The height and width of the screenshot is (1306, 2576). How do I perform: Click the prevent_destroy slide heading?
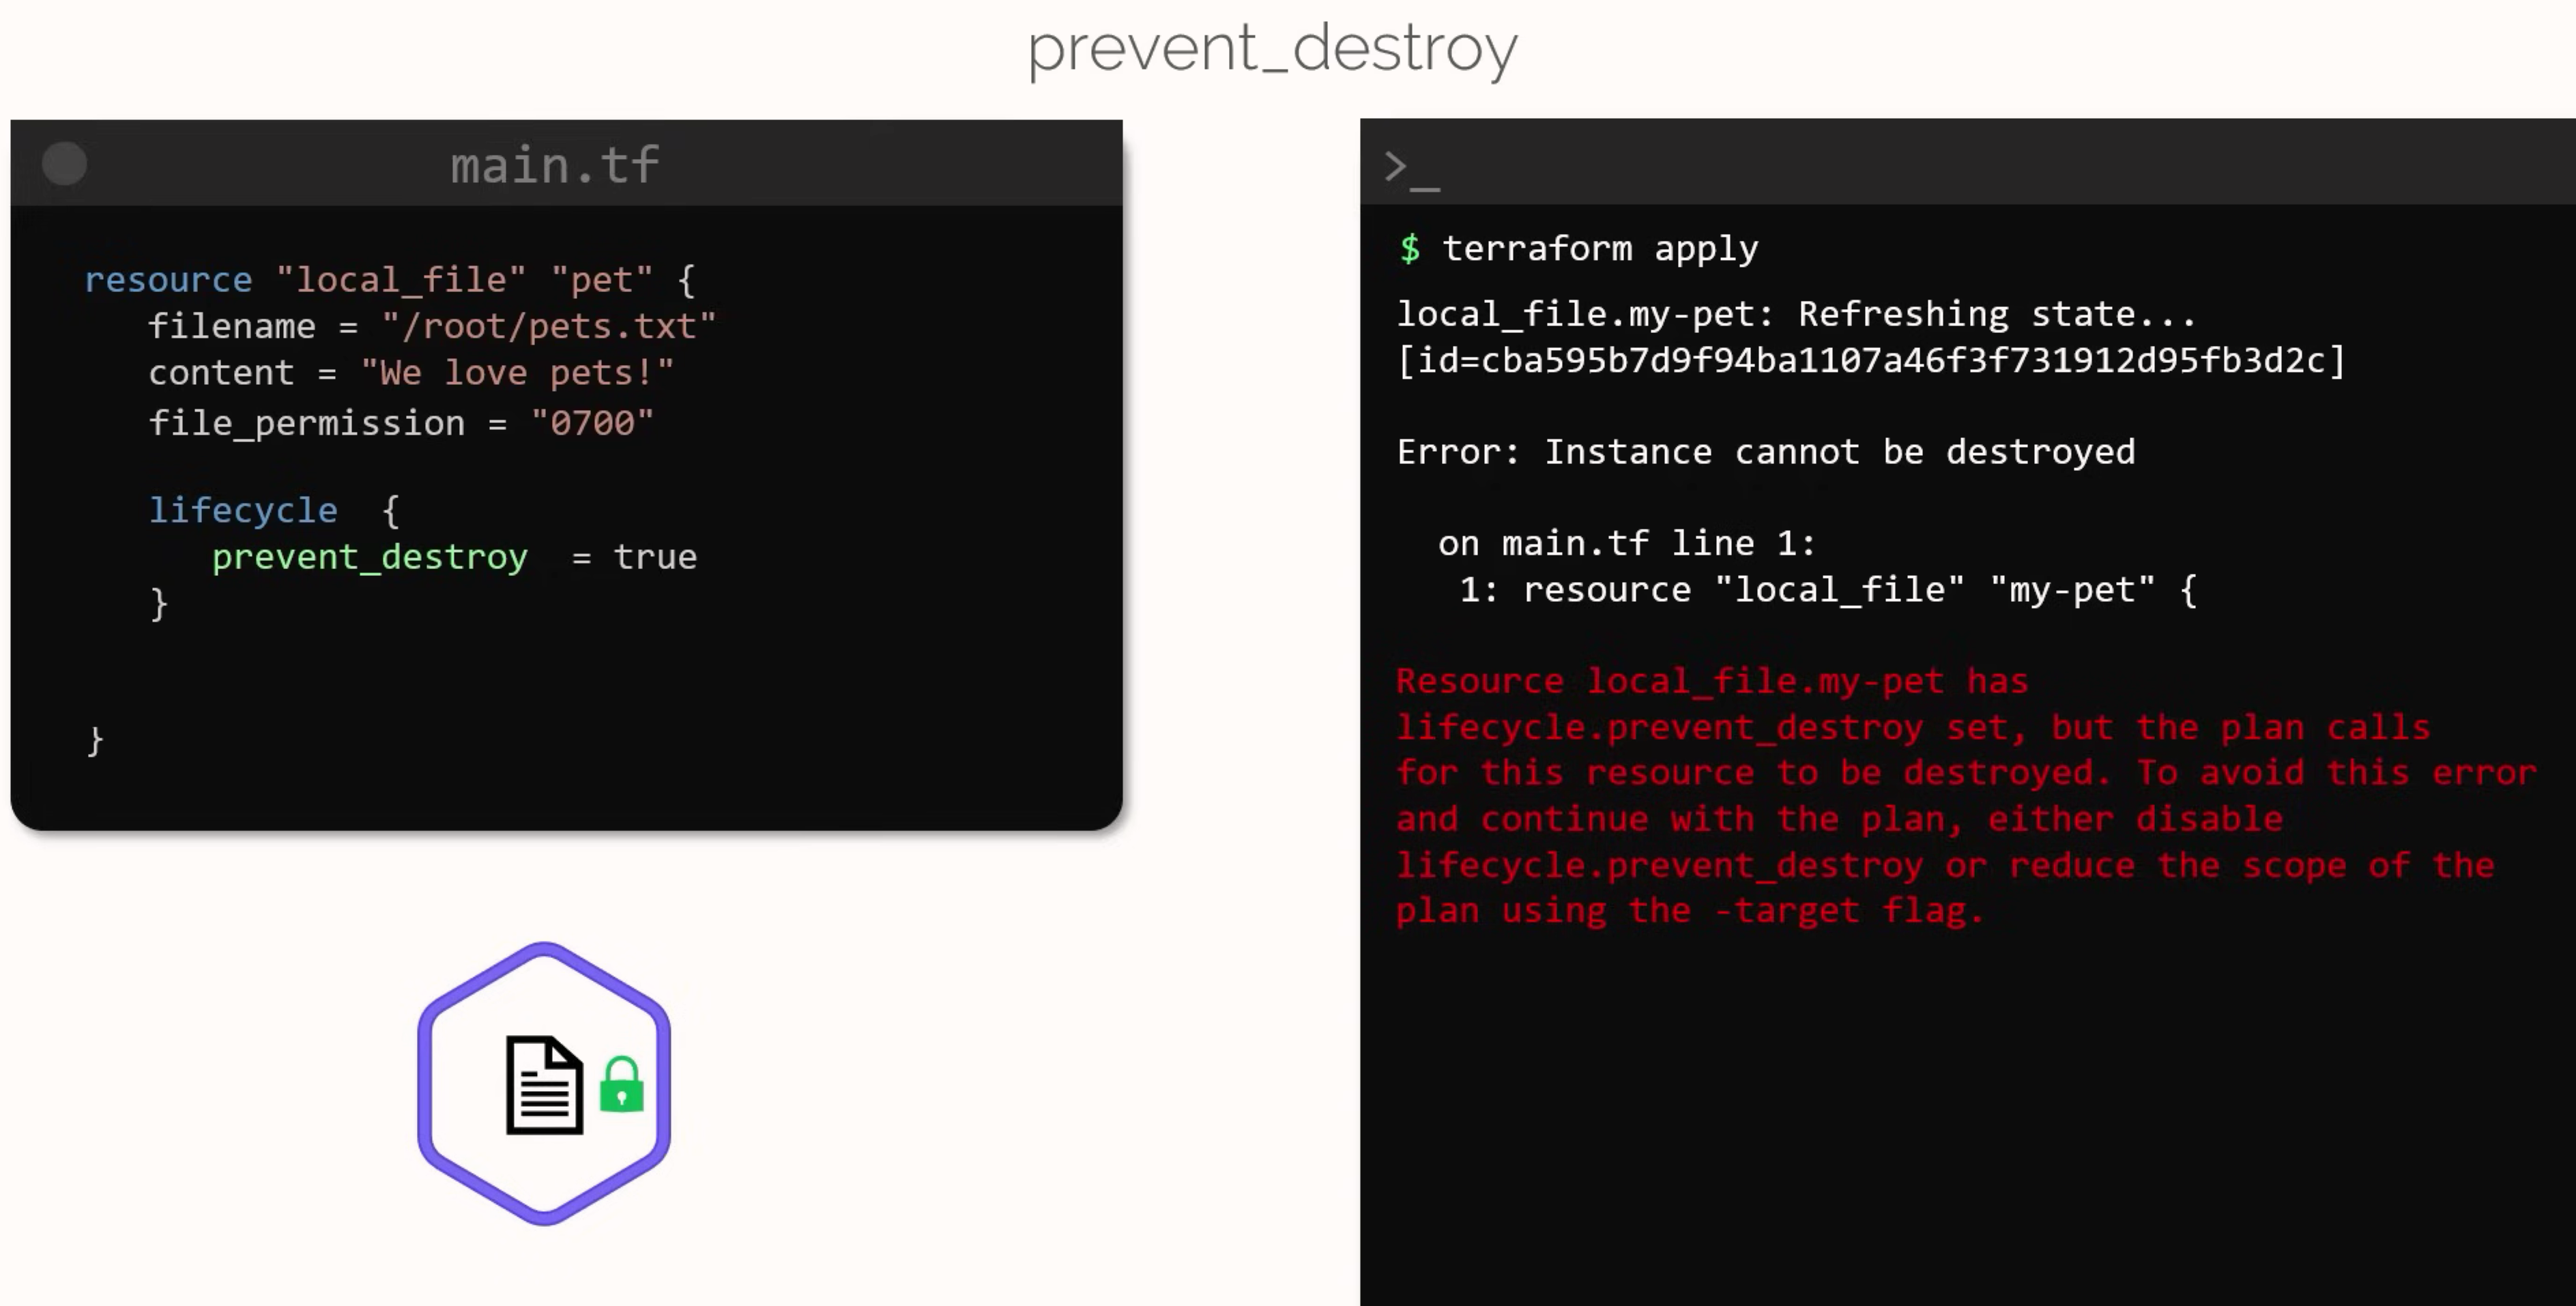pos(1272,49)
